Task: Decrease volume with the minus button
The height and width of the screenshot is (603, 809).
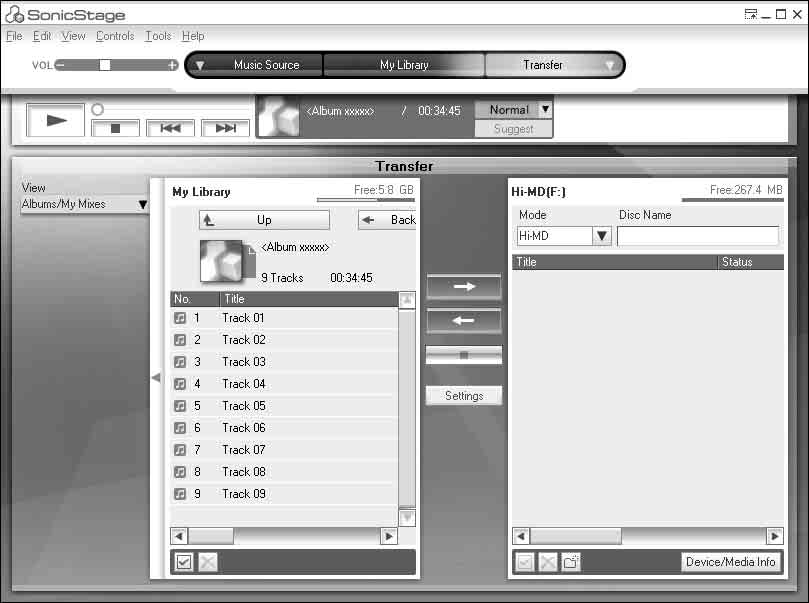Action: click(x=60, y=65)
